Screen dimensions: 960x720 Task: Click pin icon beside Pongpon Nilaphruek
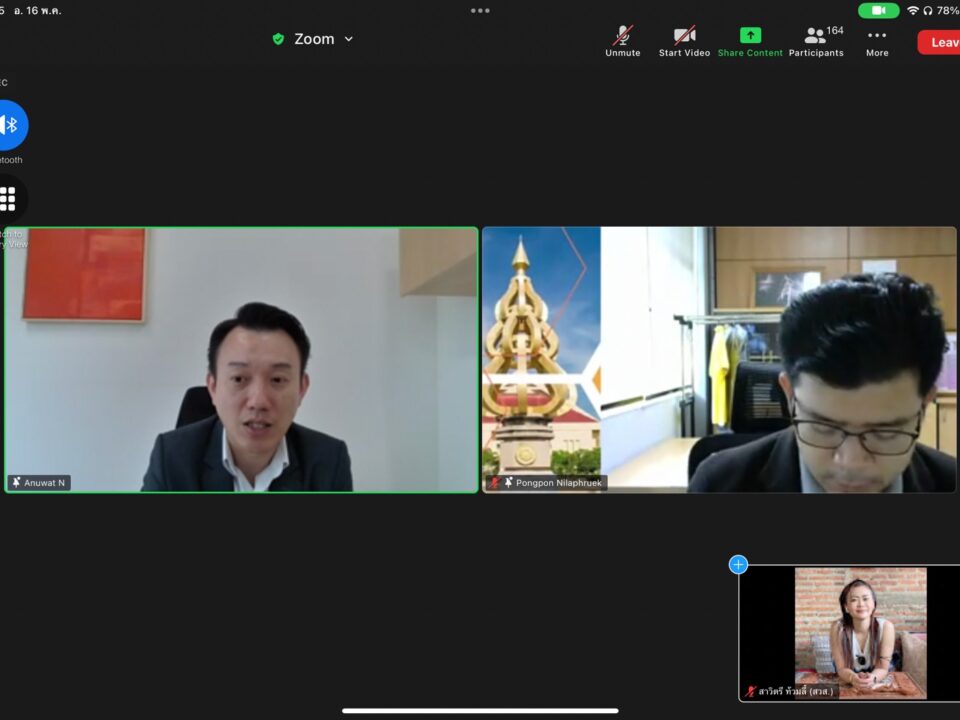coord(508,482)
